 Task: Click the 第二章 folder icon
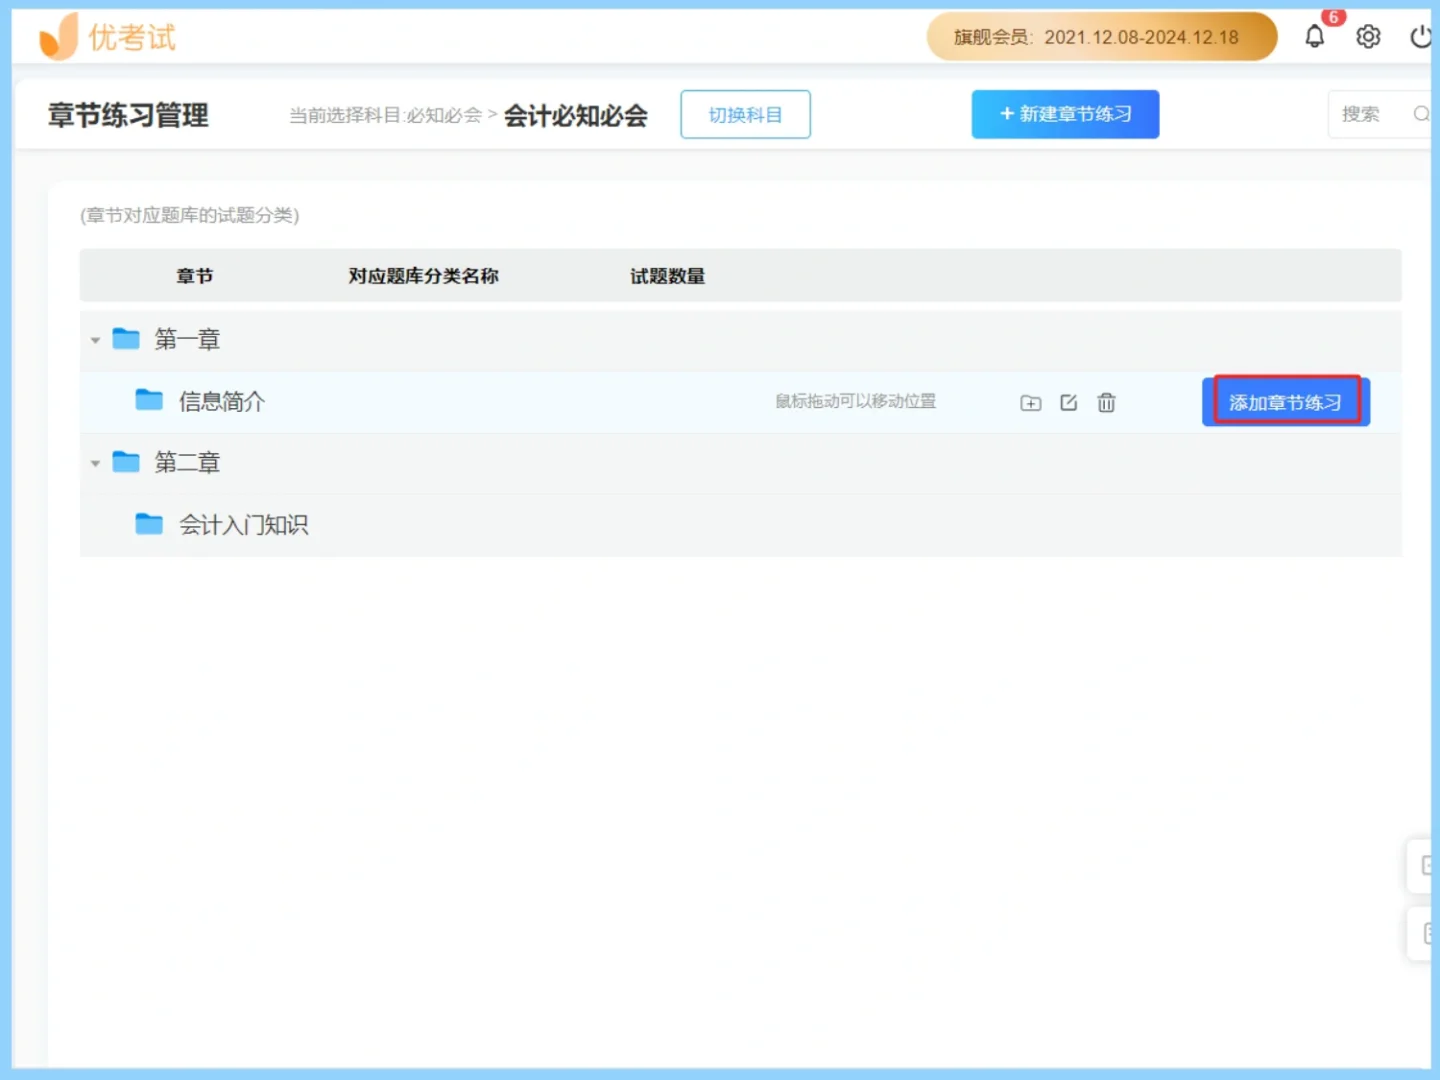(126, 462)
